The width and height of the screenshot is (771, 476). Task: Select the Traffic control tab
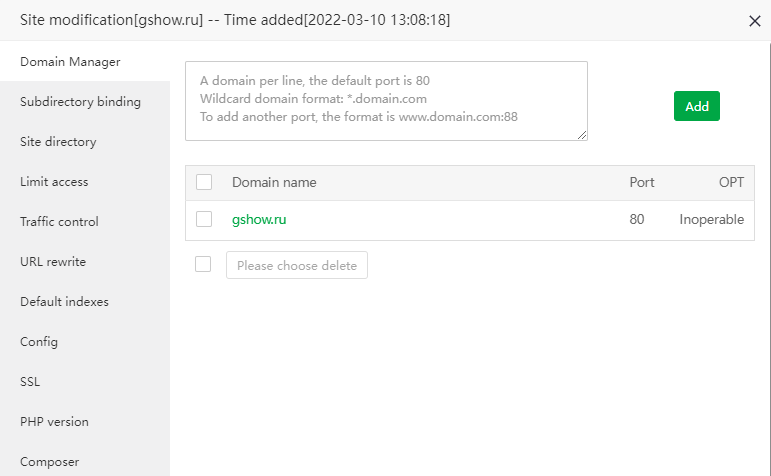pos(59,222)
